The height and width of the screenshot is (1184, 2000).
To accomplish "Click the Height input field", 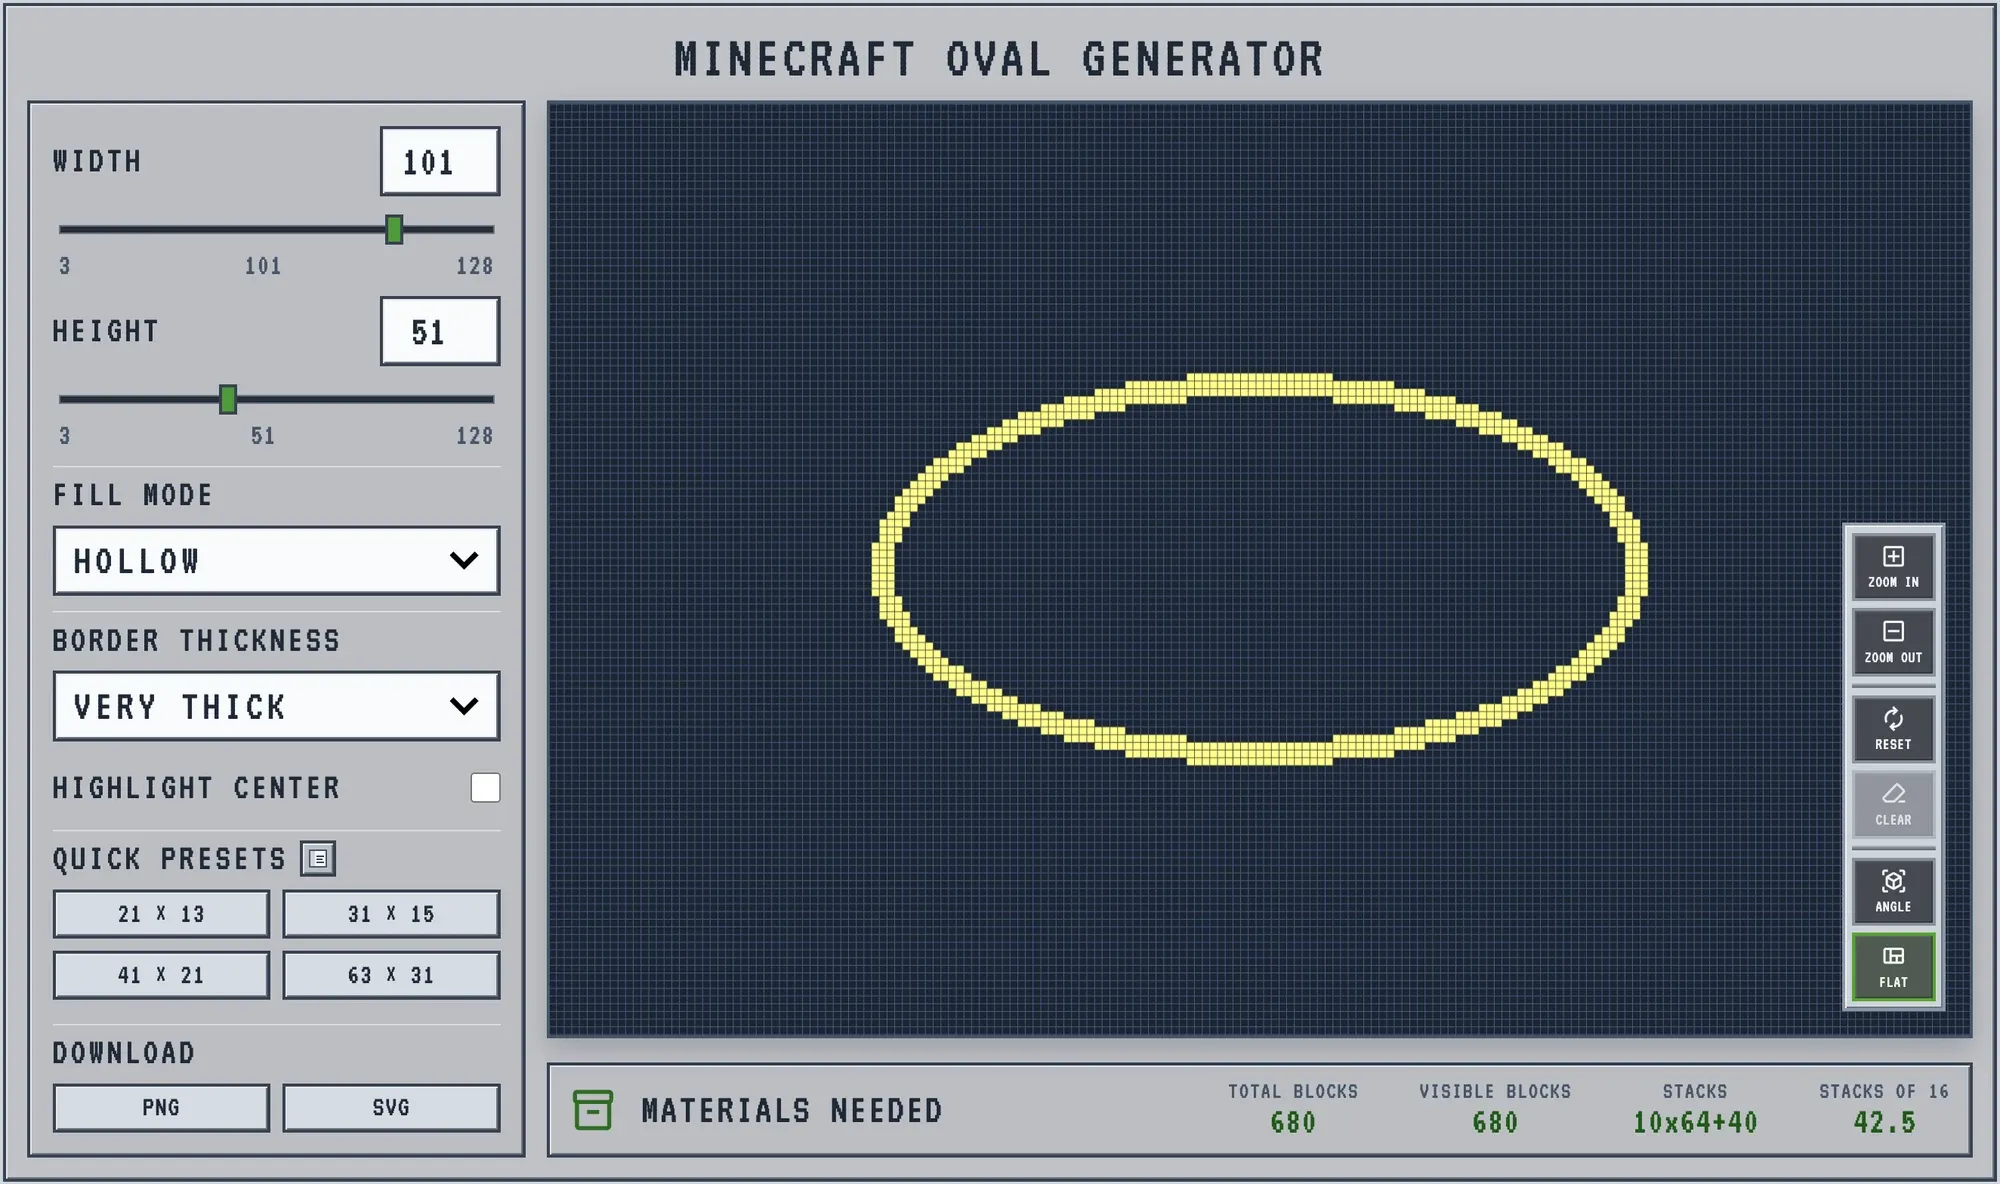I will [440, 331].
